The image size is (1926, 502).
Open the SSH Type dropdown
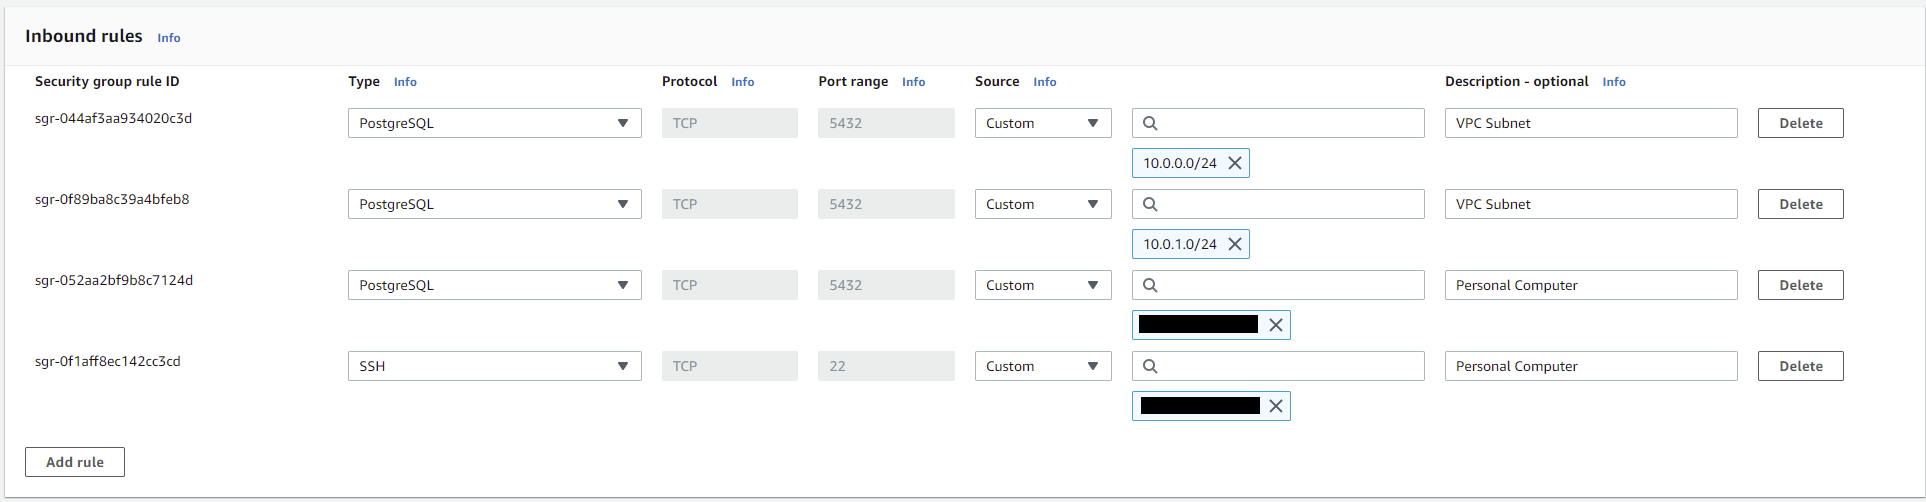(x=494, y=366)
